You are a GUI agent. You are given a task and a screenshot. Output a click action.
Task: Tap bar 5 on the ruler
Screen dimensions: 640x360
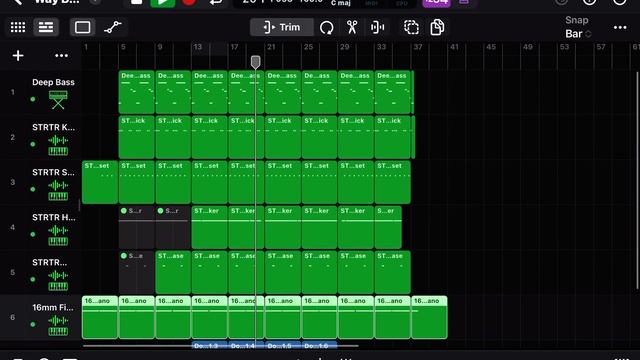click(x=123, y=47)
